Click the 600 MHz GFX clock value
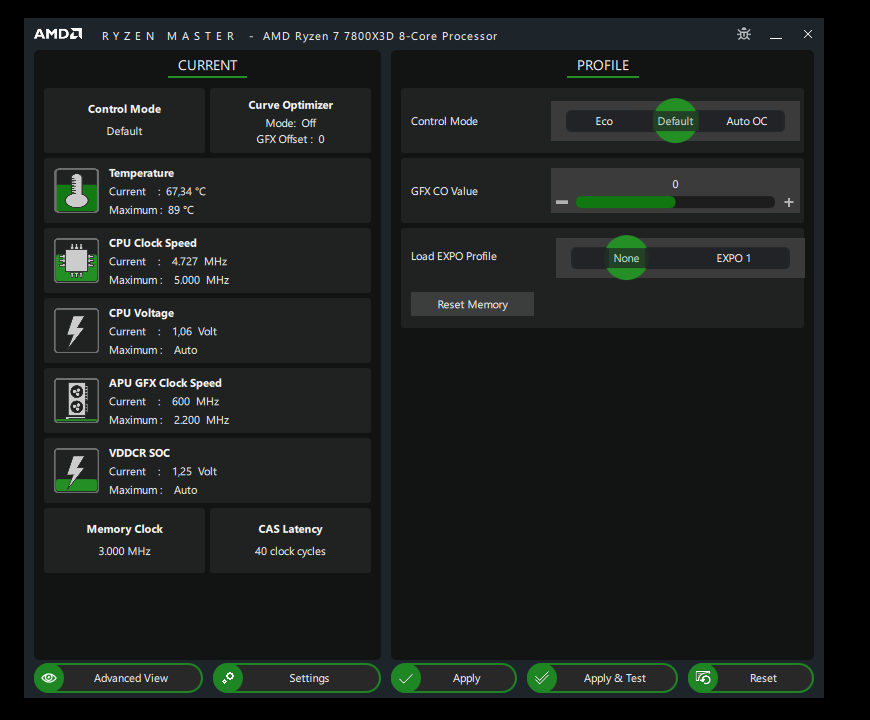 pyautogui.click(x=195, y=401)
